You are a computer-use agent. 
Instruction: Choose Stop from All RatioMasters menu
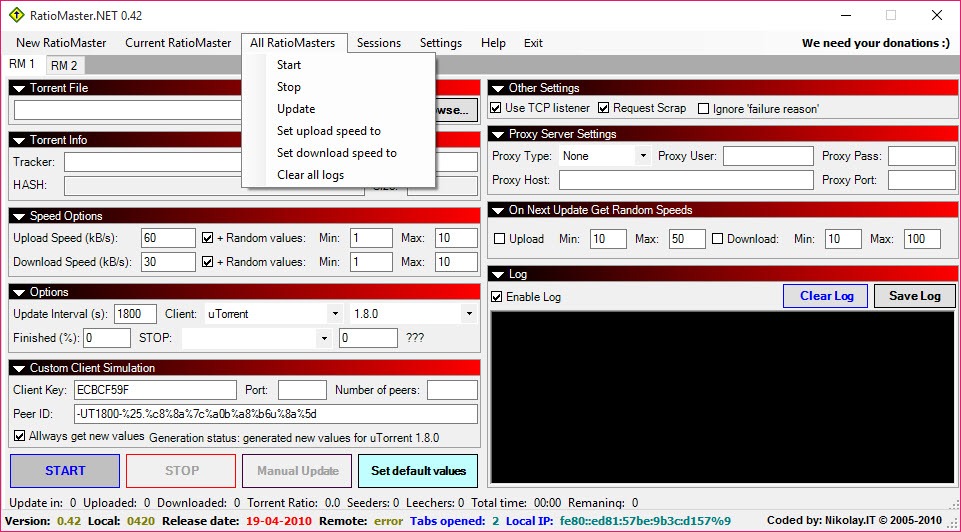[x=338, y=87]
